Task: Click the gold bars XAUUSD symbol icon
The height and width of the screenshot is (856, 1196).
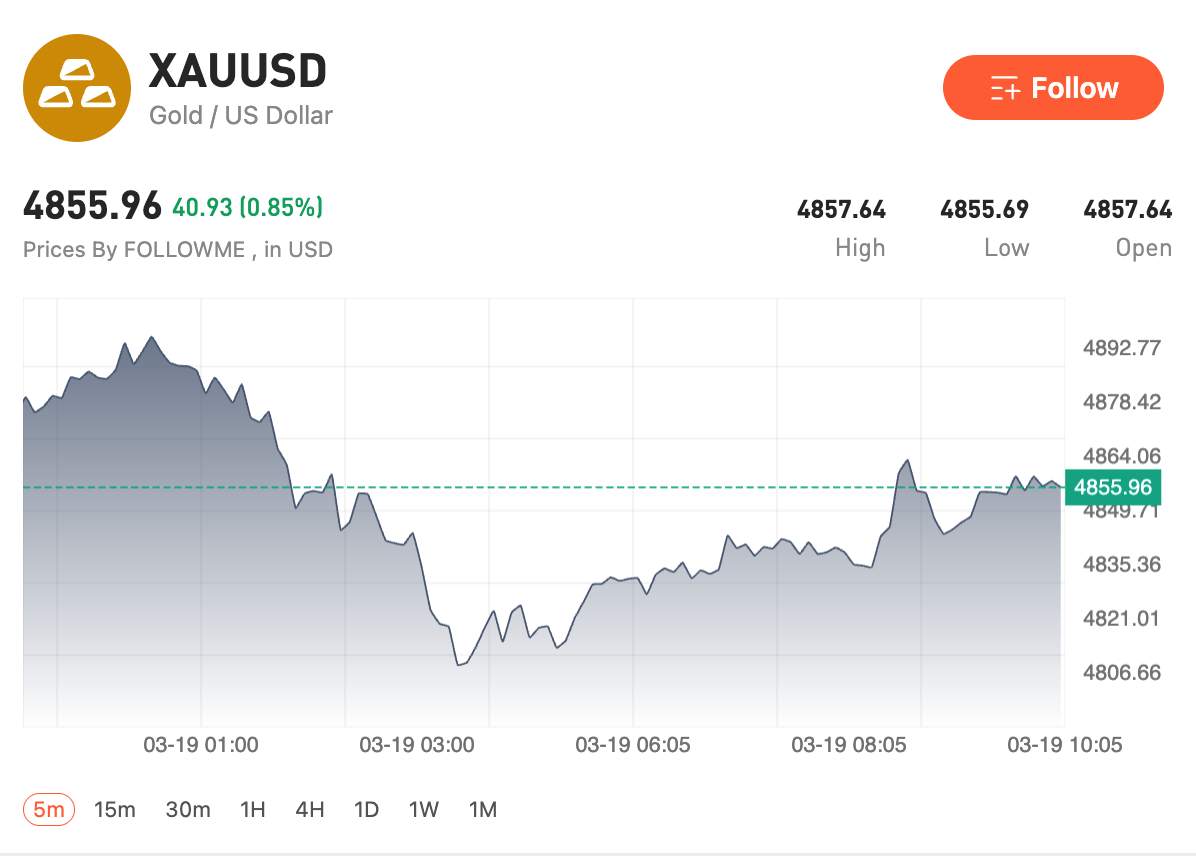Action: click(x=78, y=88)
